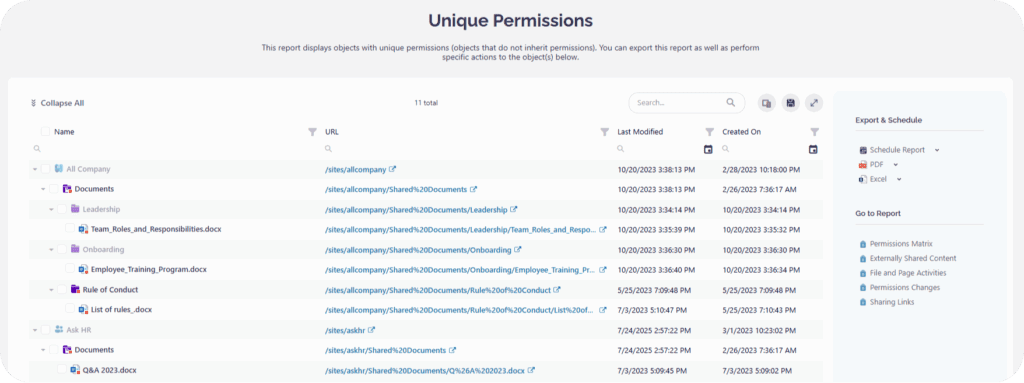Click the Leadership folder icon
This screenshot has height=383, width=1024.
tap(75, 209)
